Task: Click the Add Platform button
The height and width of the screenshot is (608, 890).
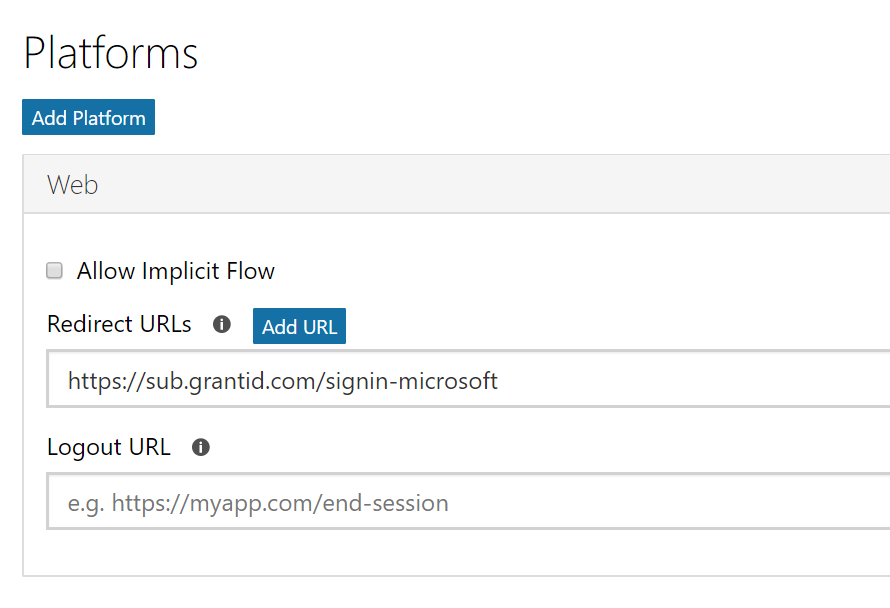Action: [88, 118]
